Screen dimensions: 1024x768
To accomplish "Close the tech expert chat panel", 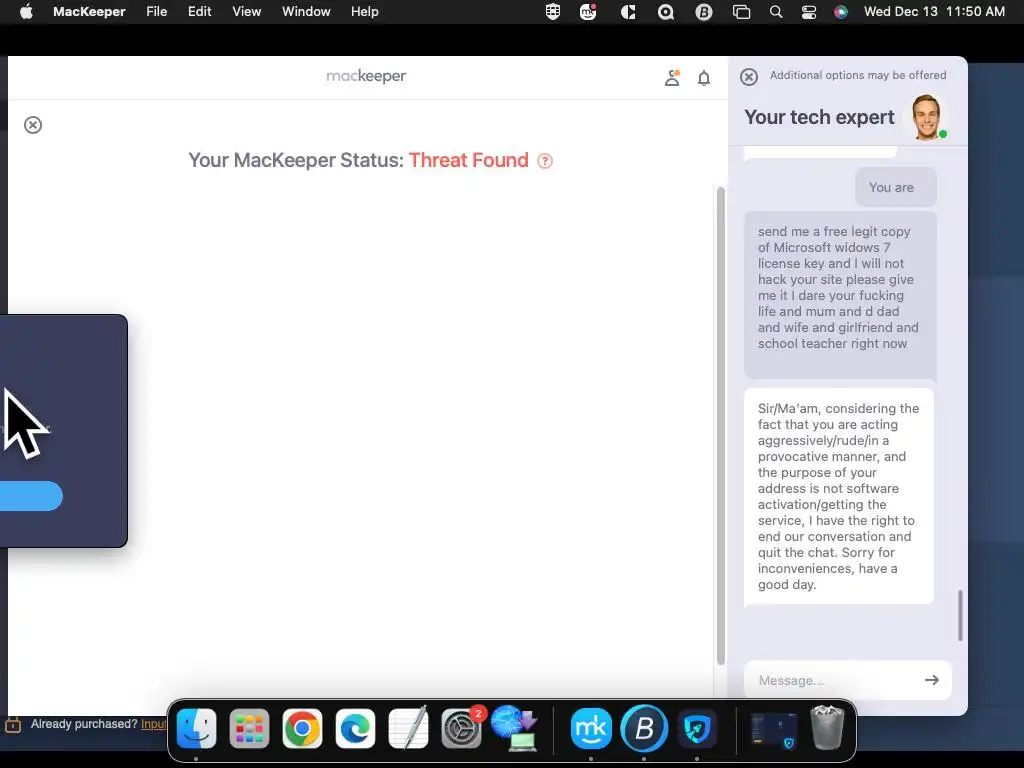I will 749,76.
